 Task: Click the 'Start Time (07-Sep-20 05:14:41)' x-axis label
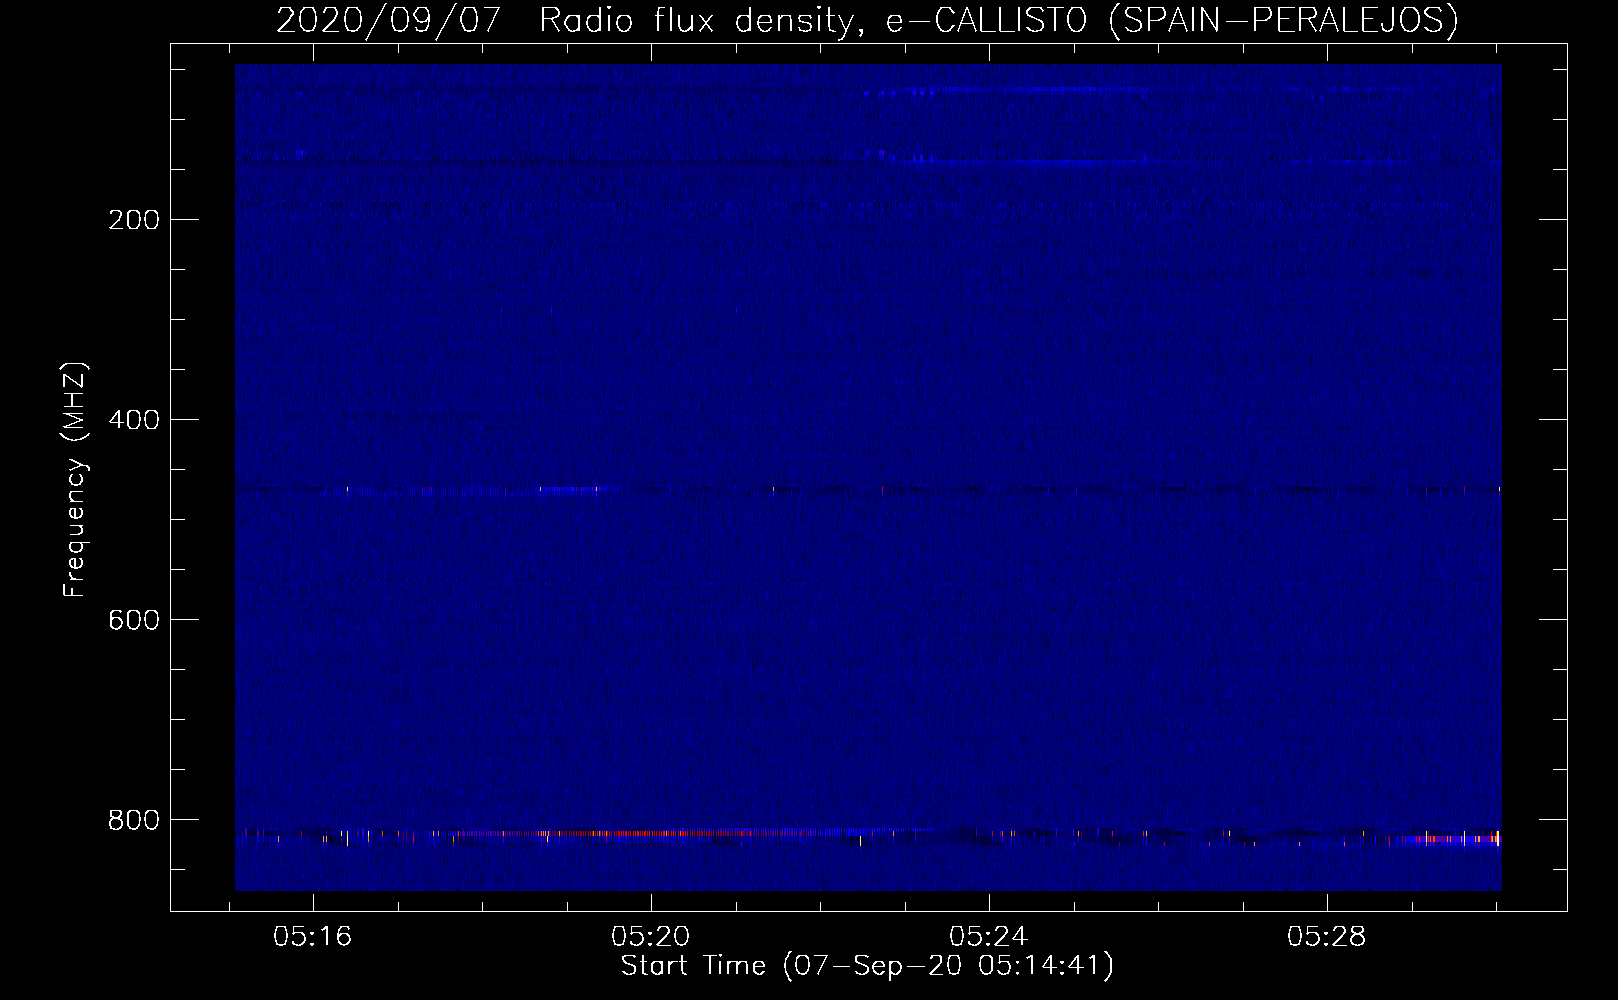click(867, 966)
